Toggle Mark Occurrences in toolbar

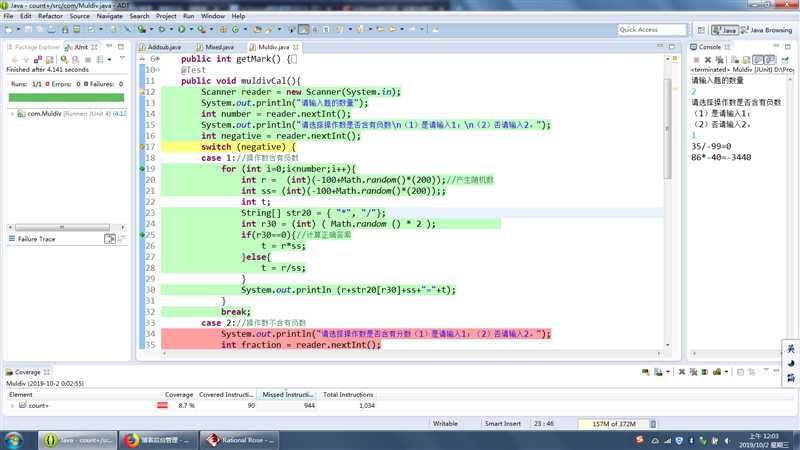pos(304,29)
